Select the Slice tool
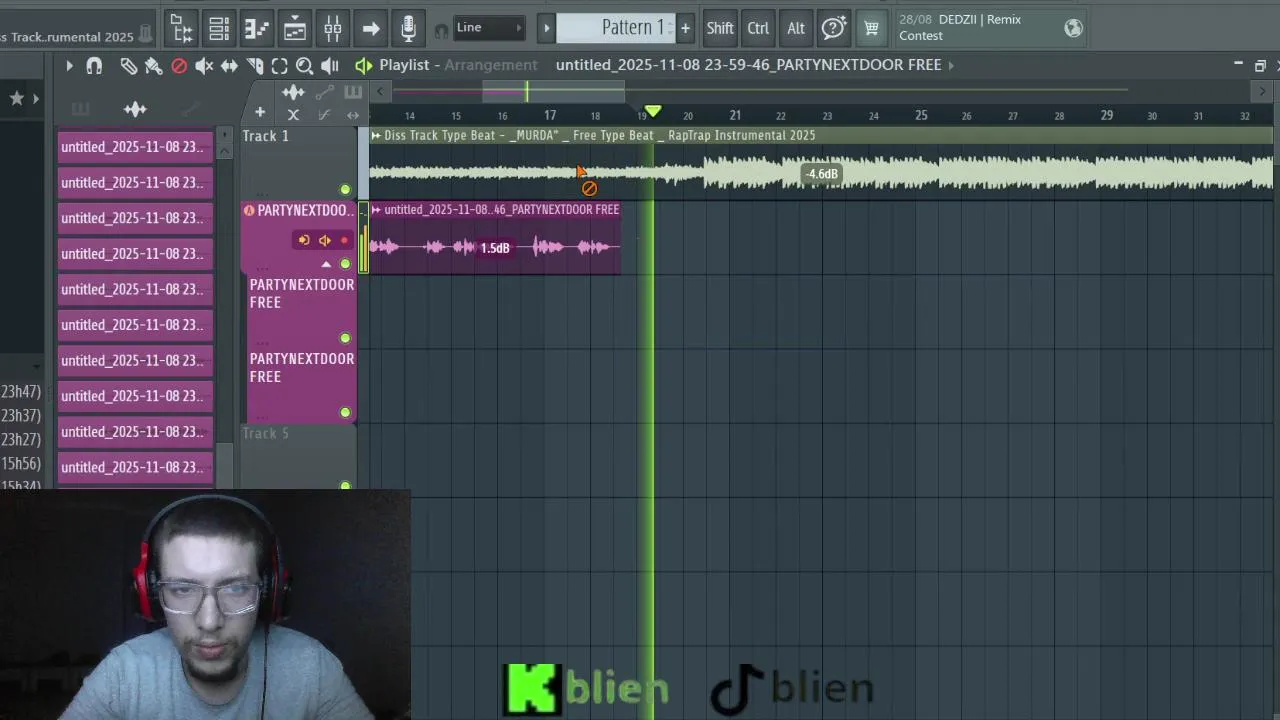The height and width of the screenshot is (720, 1280). (x=254, y=66)
